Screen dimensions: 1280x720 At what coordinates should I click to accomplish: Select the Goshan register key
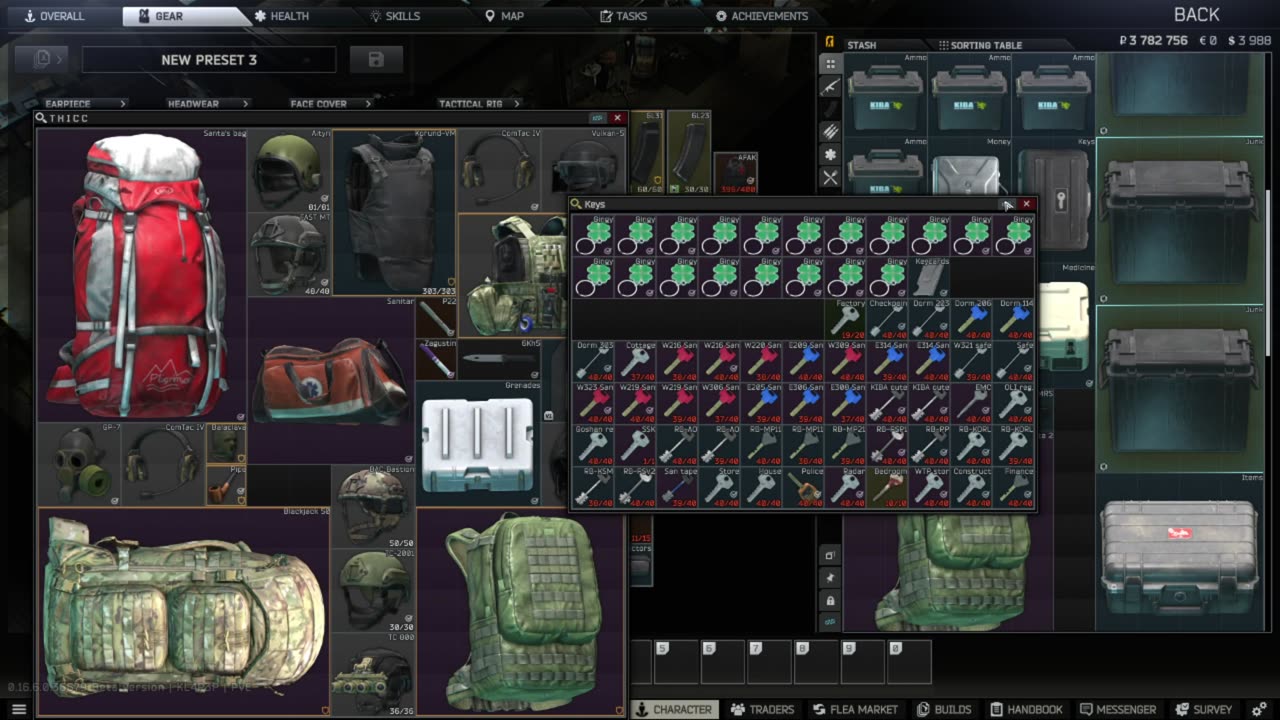tap(593, 445)
